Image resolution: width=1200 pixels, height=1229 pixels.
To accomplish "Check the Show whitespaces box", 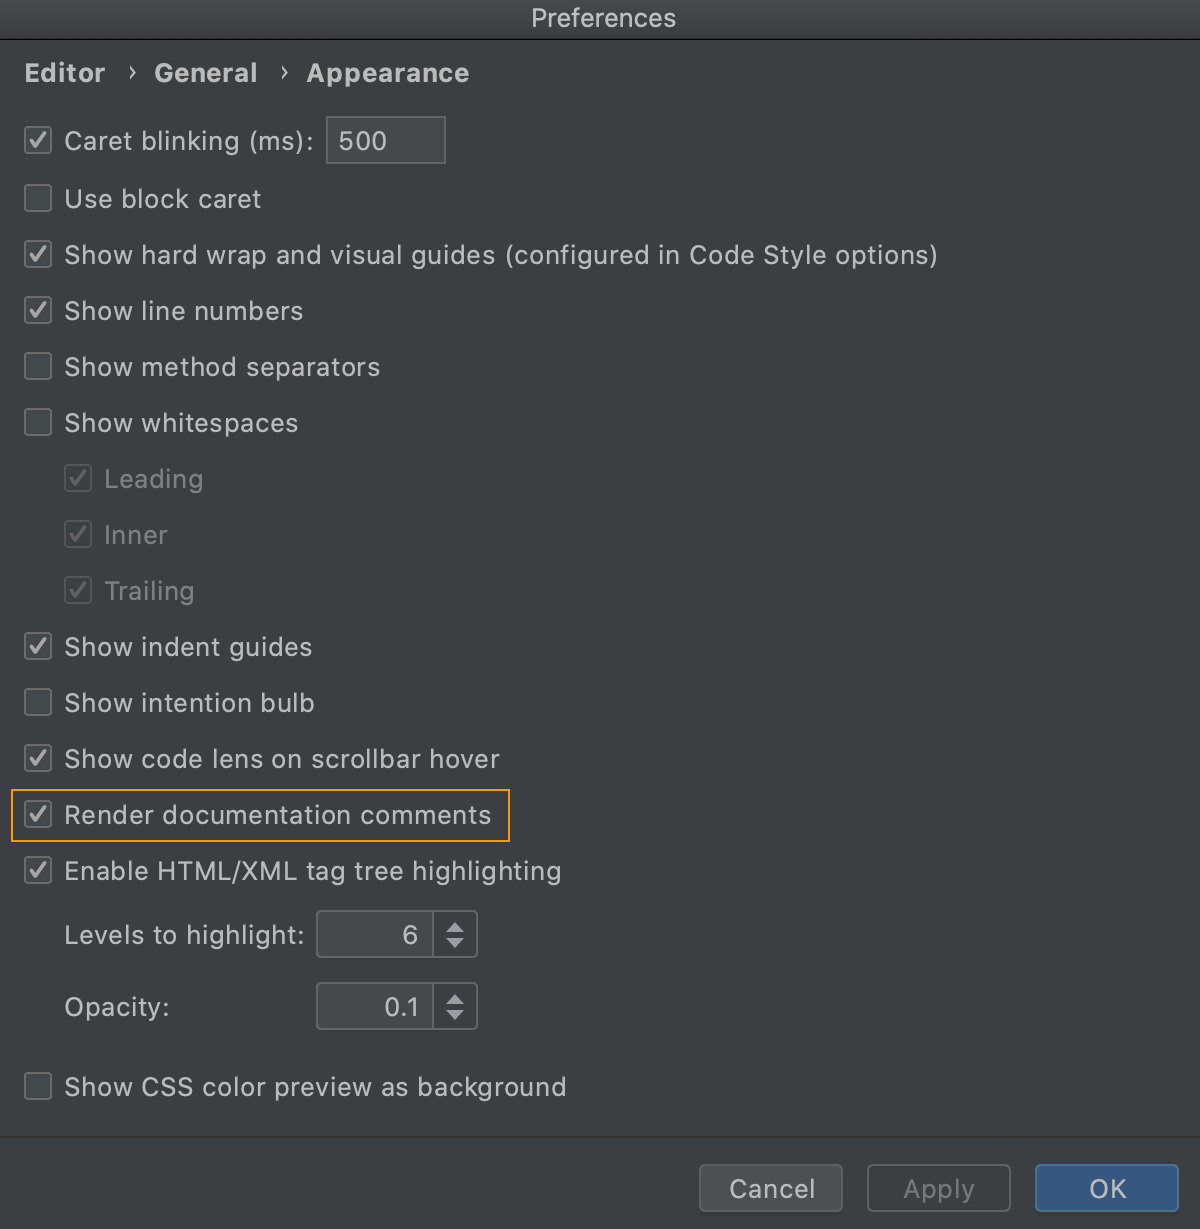I will [38, 422].
